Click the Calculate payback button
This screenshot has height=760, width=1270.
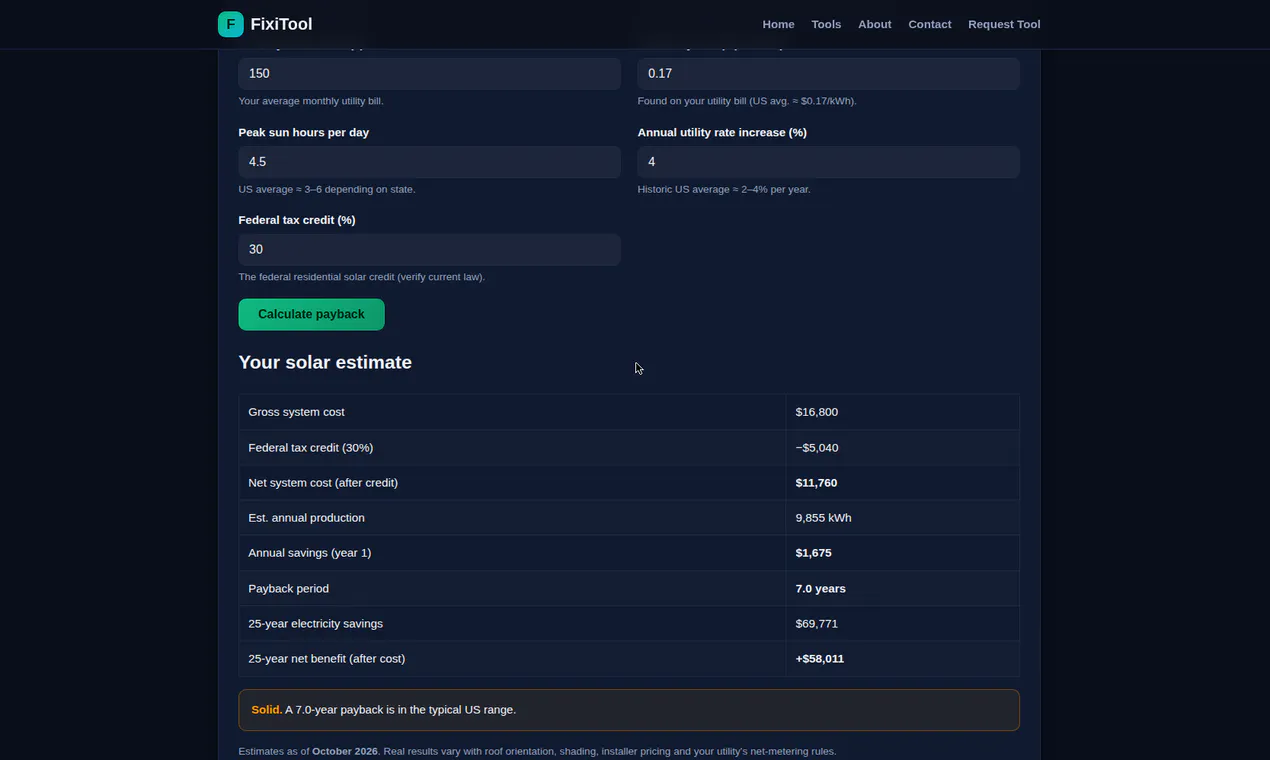pyautogui.click(x=311, y=314)
